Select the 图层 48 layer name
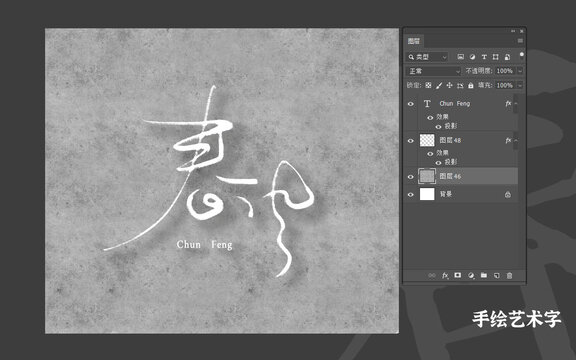This screenshot has height=360, width=576. point(450,140)
